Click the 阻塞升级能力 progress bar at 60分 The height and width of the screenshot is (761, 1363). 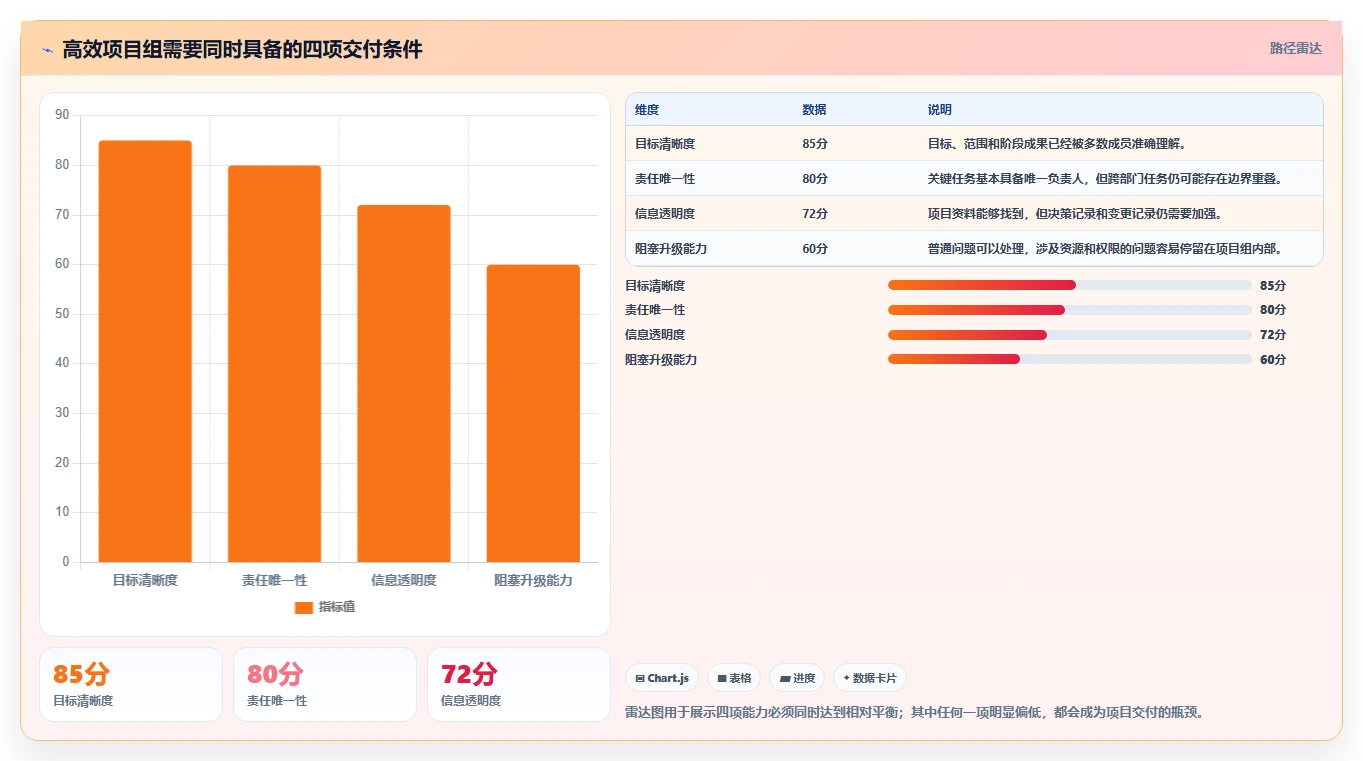point(1070,359)
